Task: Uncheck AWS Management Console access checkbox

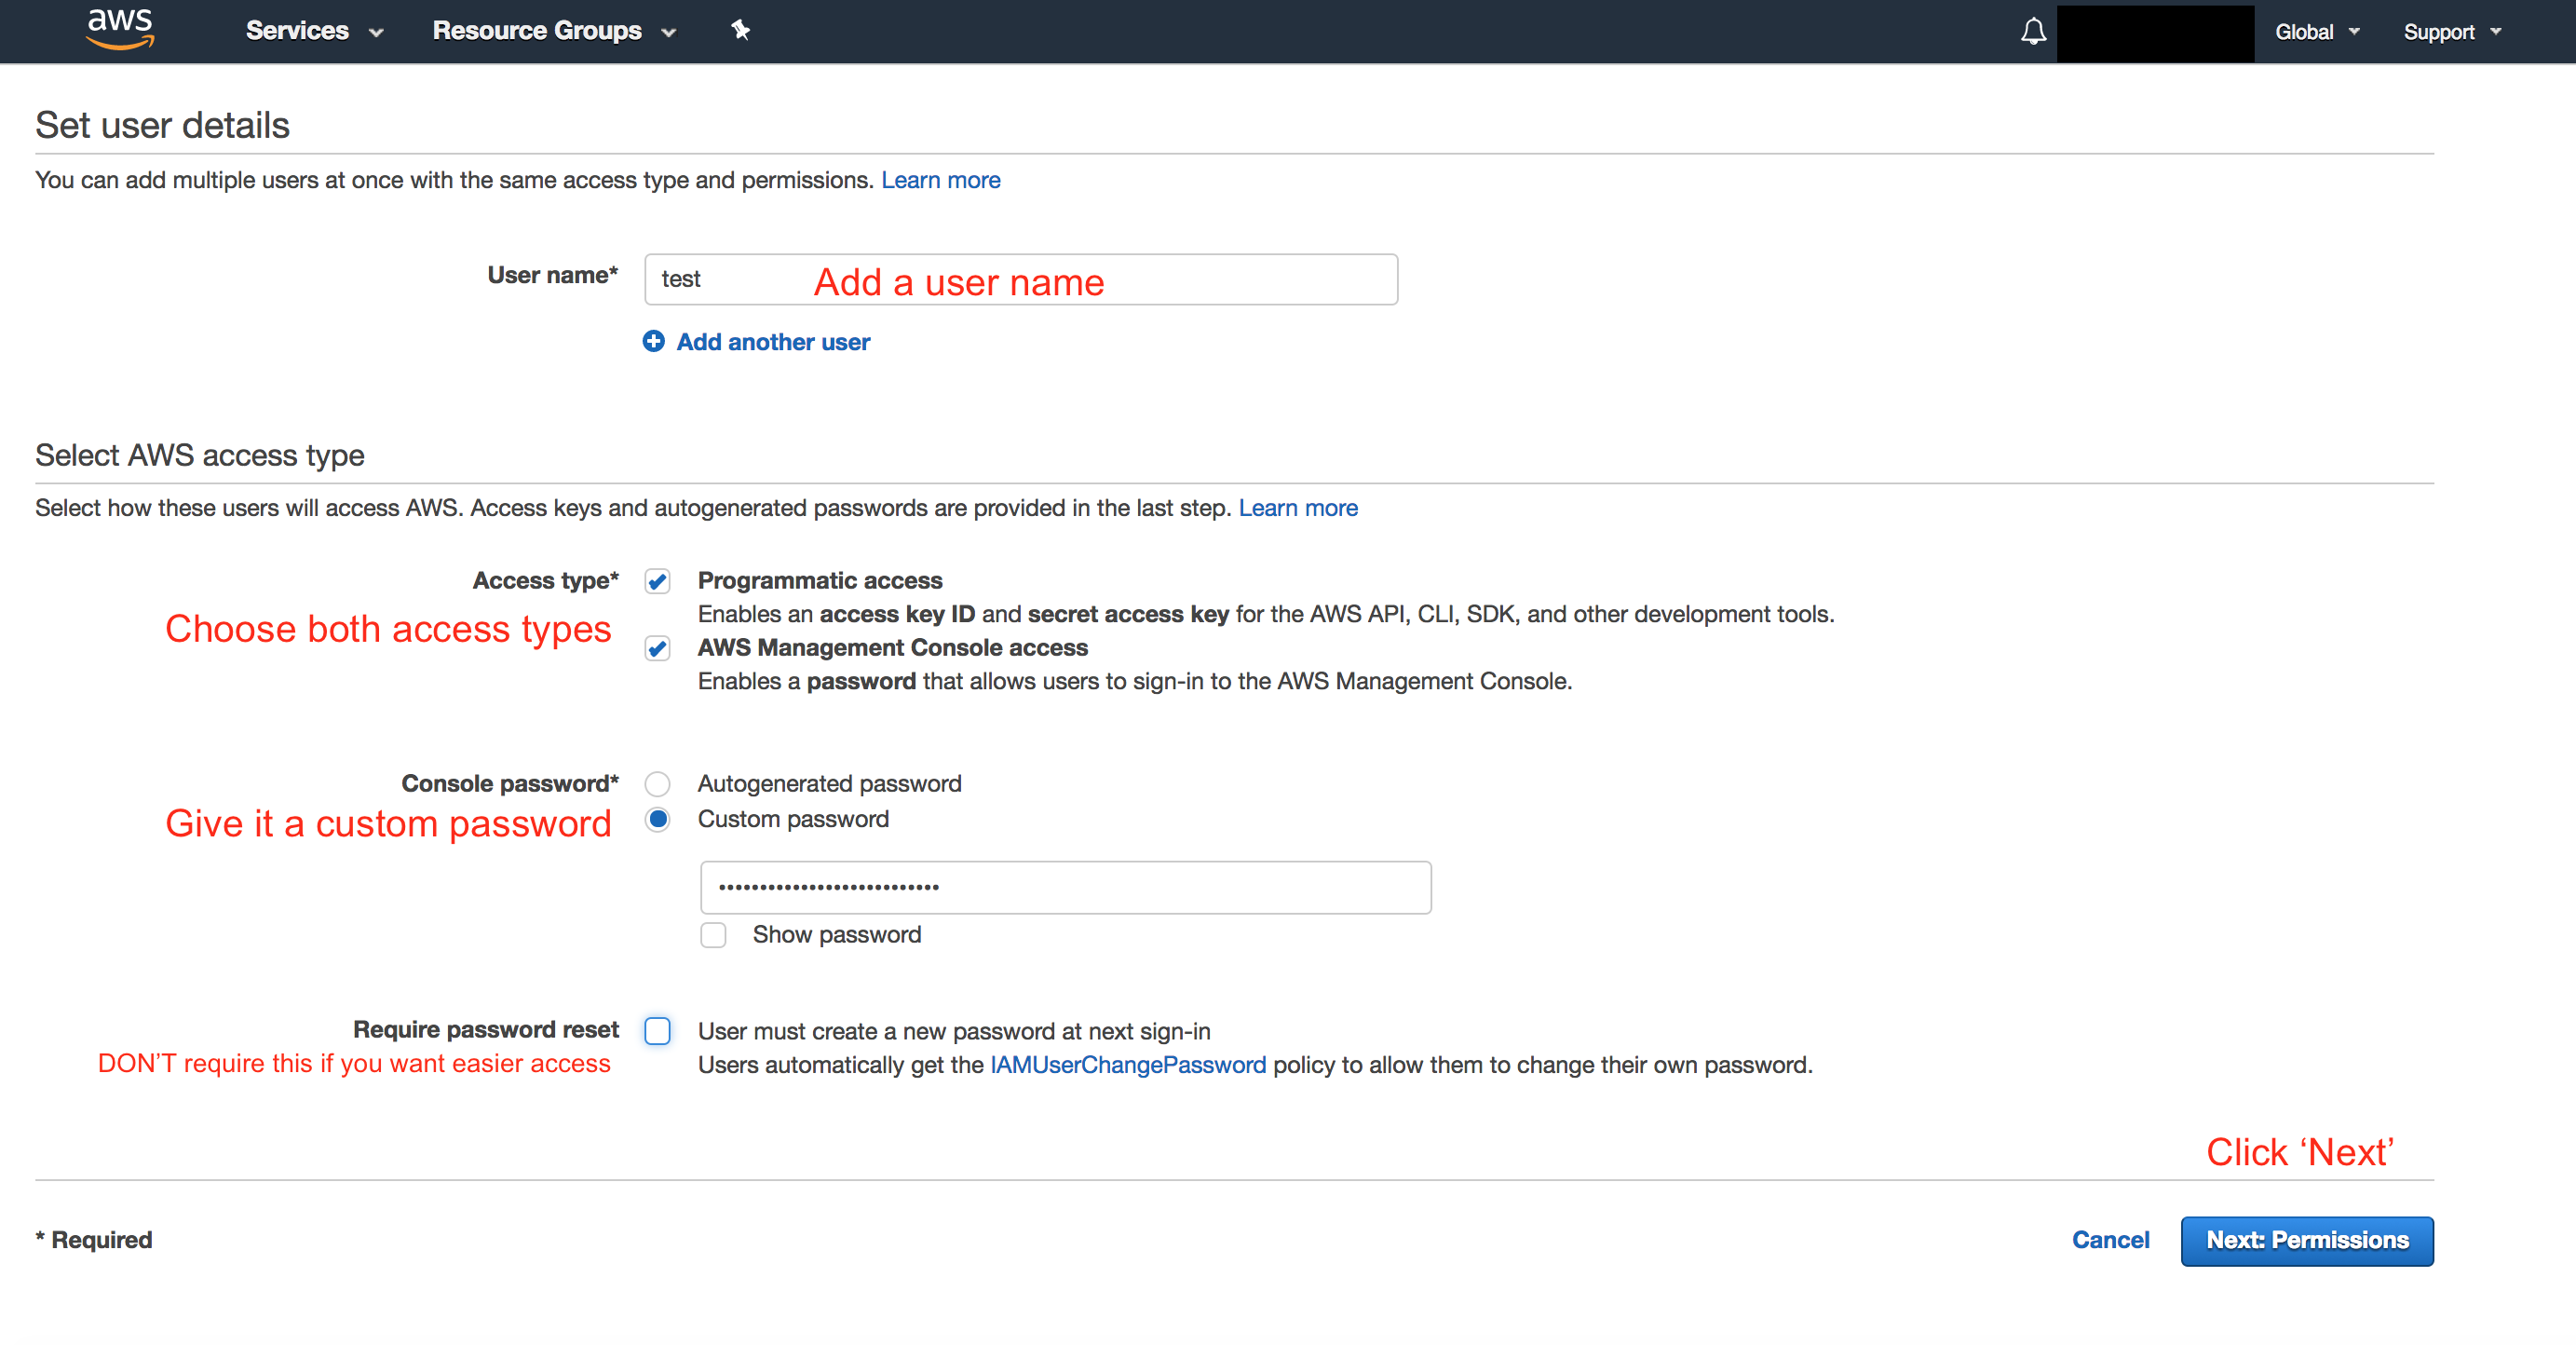Action: click(657, 649)
